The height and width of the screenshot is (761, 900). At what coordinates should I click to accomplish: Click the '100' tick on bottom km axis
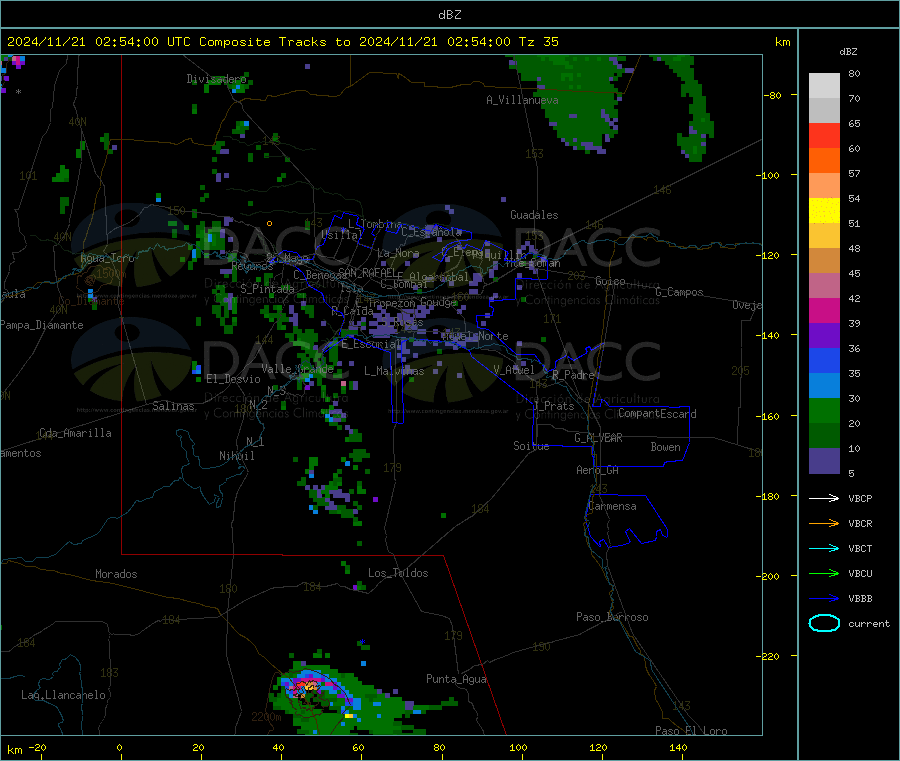pyautogui.click(x=518, y=747)
